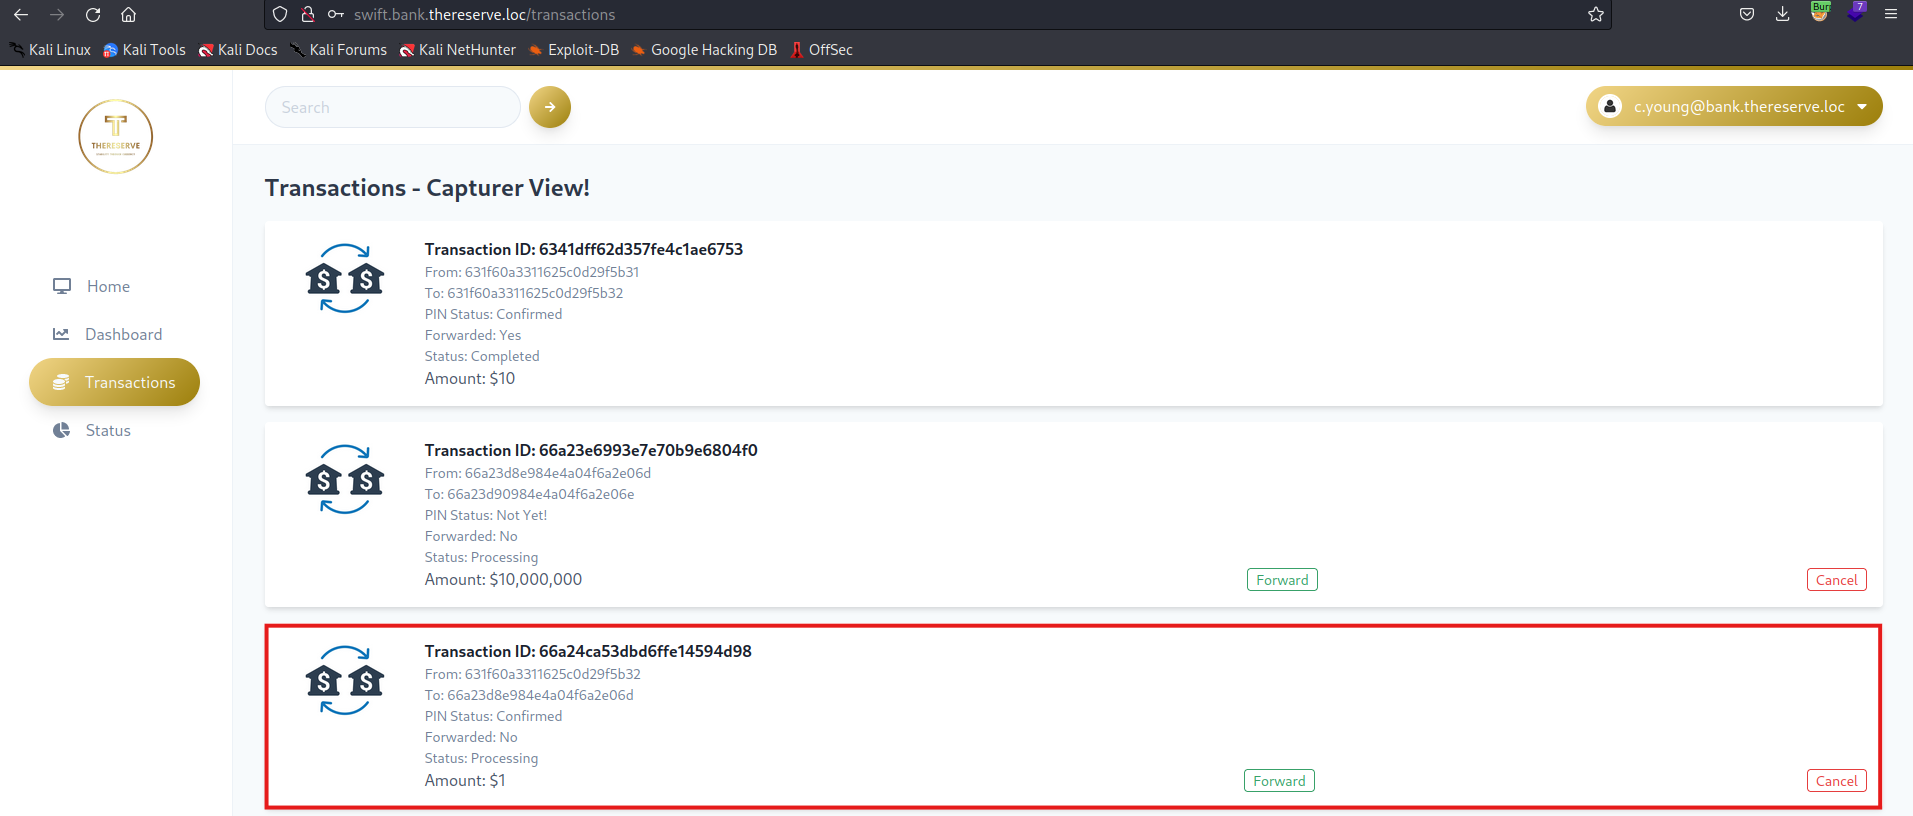Cancel the $10,000,000 transaction
The image size is (1913, 816).
tap(1836, 580)
